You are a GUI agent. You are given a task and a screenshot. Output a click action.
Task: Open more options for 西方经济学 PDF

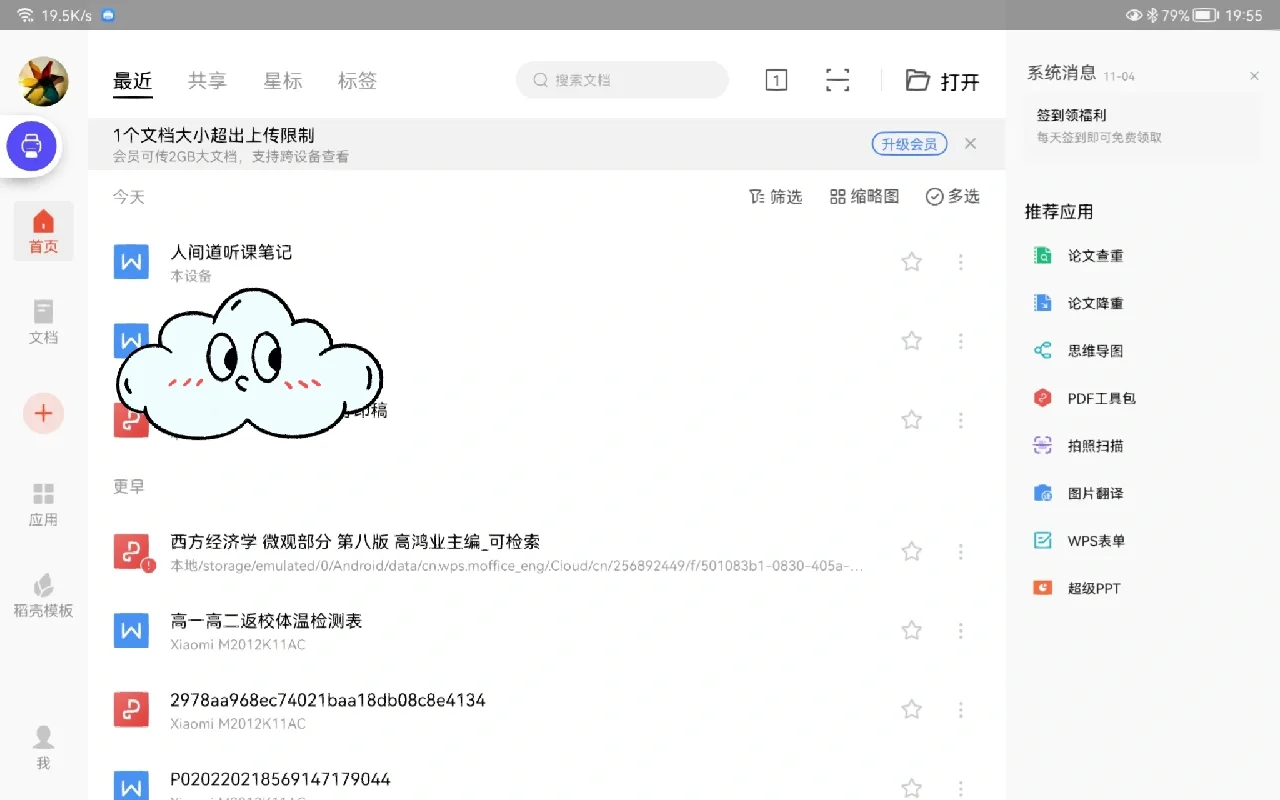click(x=960, y=551)
